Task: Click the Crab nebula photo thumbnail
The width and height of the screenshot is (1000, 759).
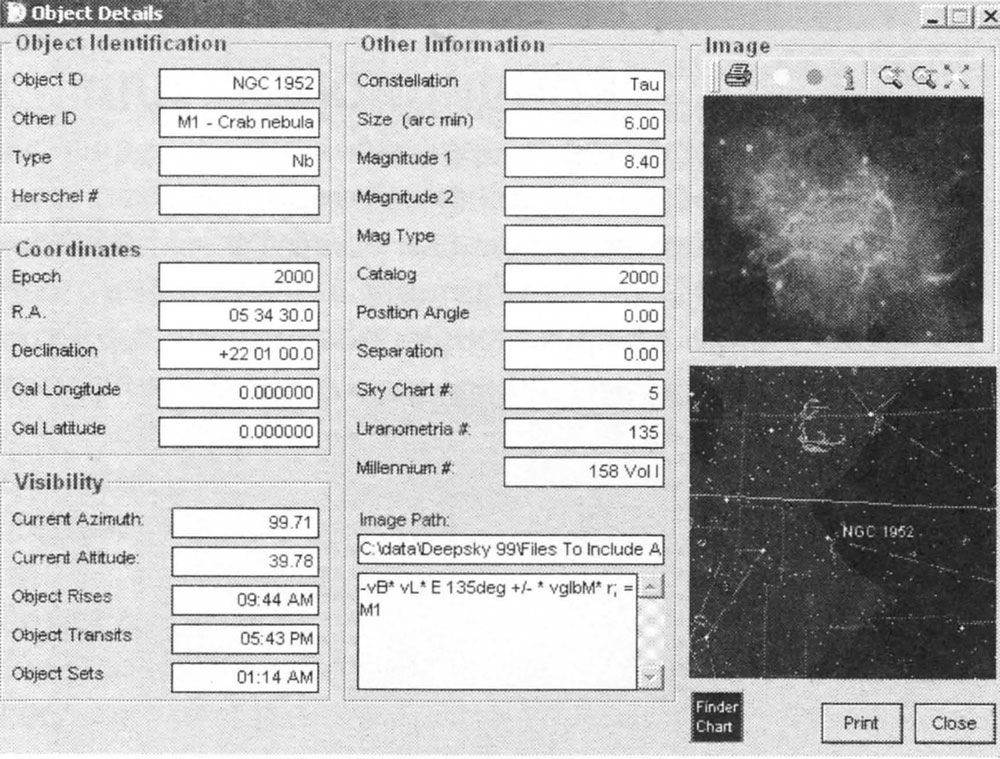Action: (x=842, y=219)
